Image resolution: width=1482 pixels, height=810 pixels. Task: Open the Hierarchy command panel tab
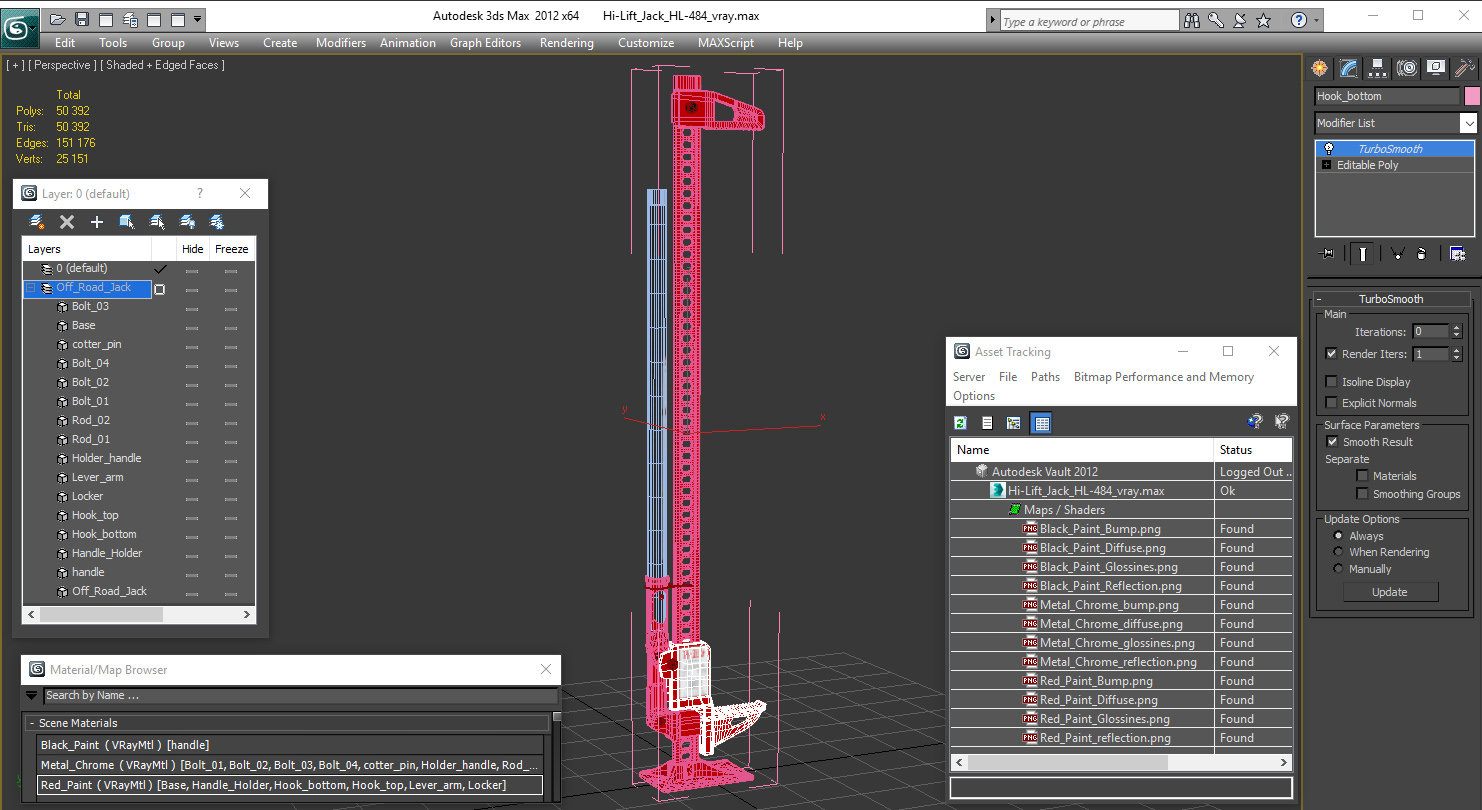(x=1378, y=68)
